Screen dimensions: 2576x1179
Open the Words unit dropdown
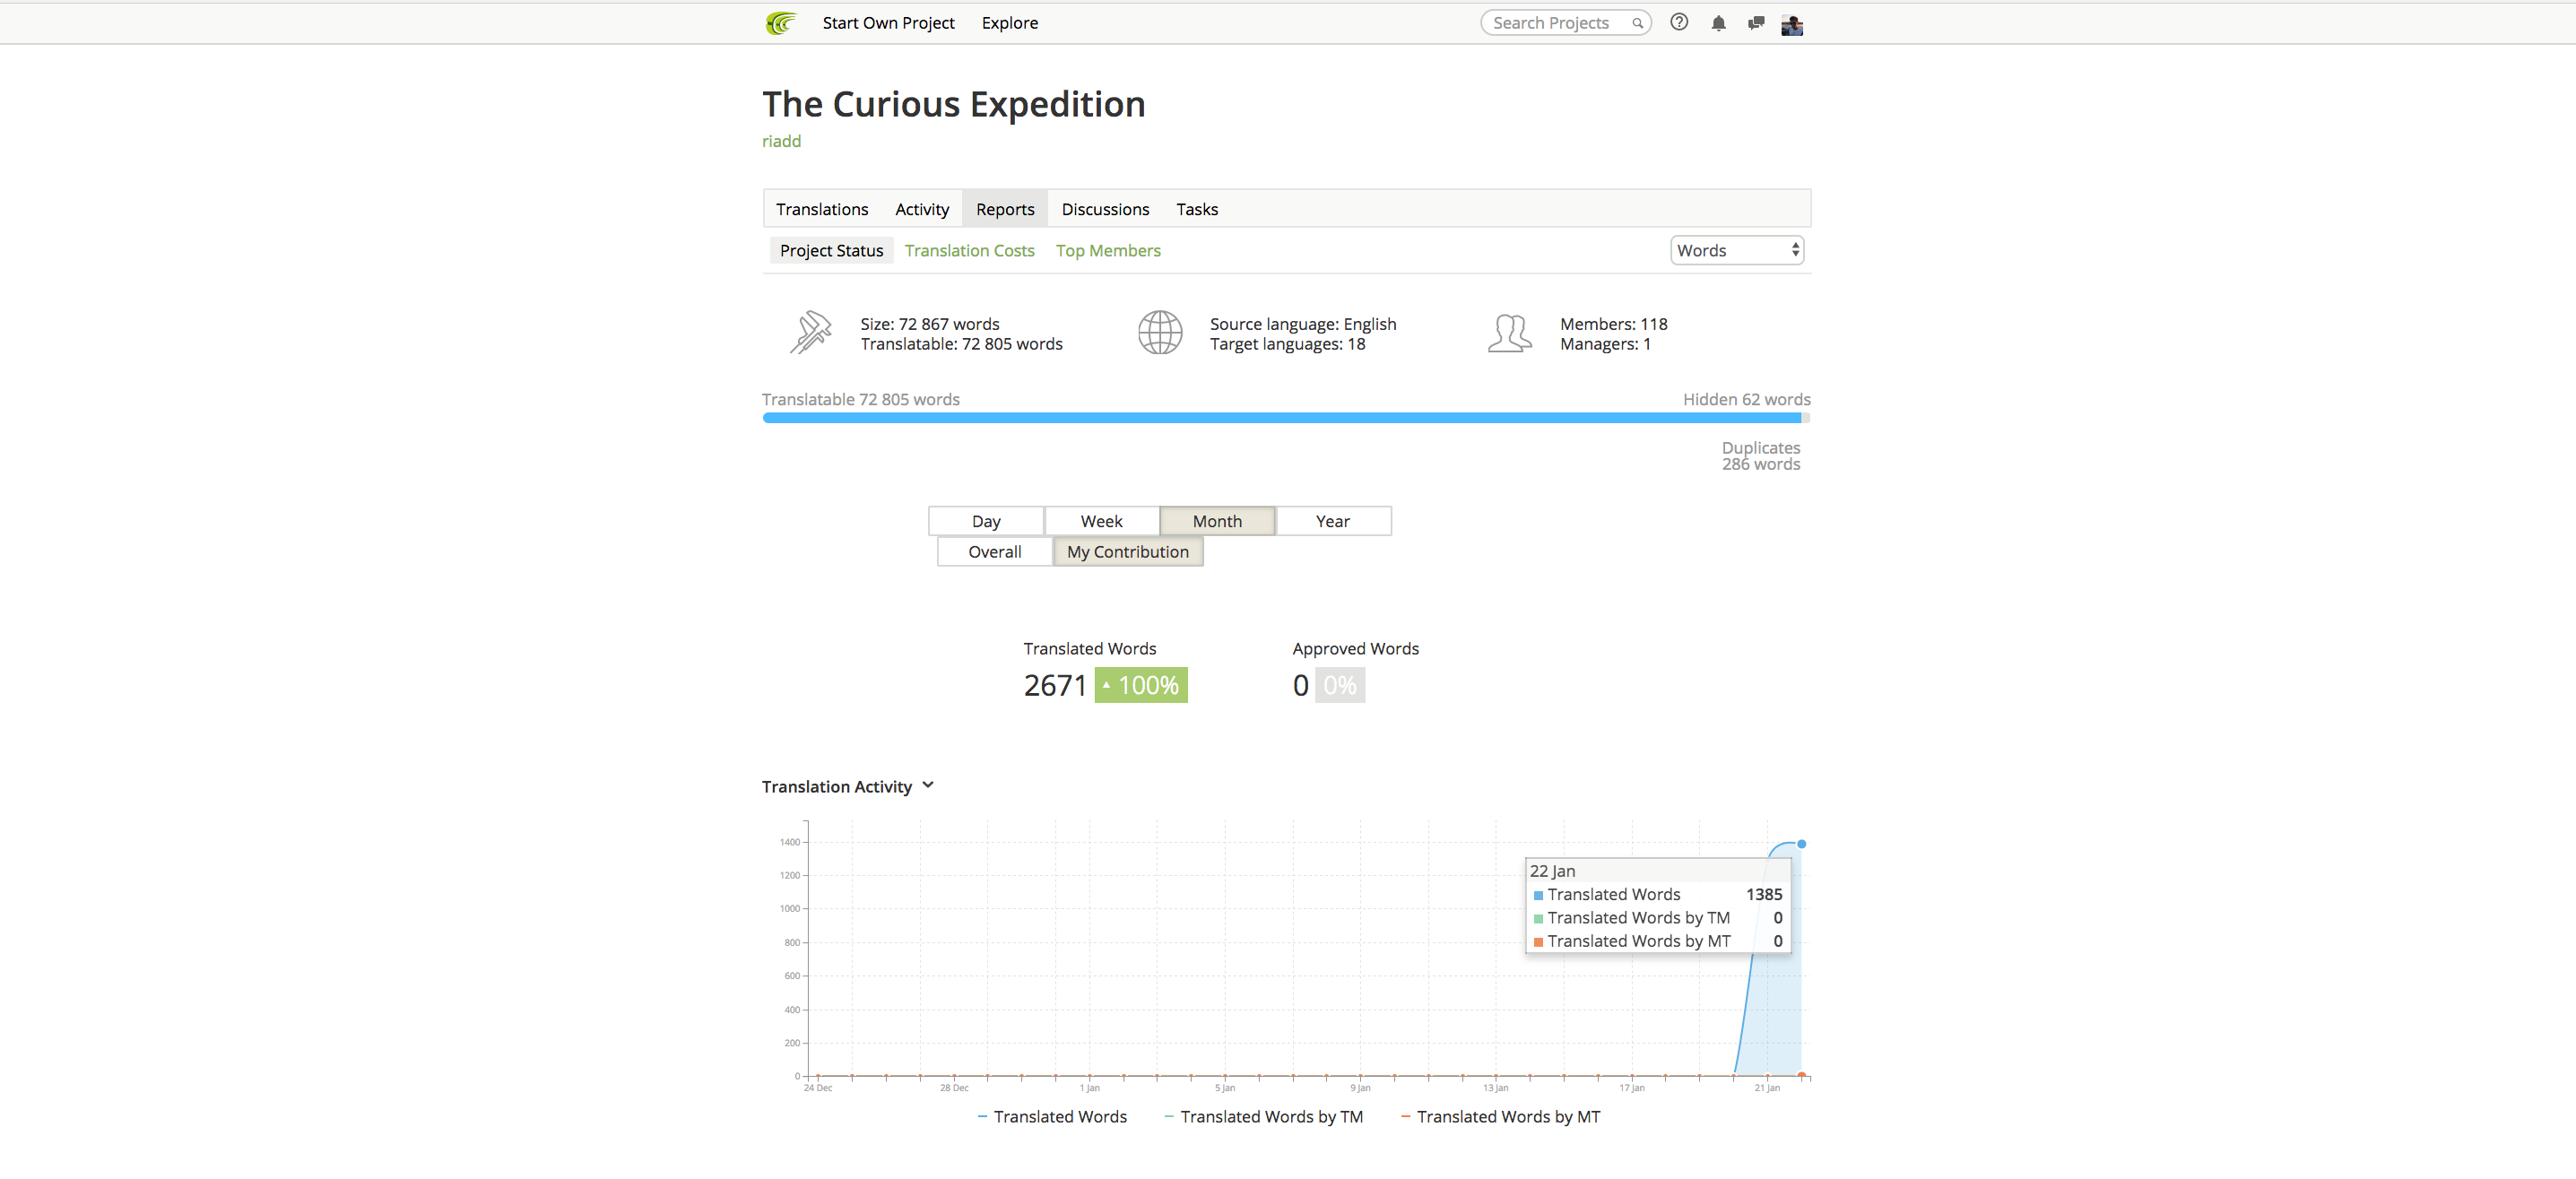point(1737,250)
